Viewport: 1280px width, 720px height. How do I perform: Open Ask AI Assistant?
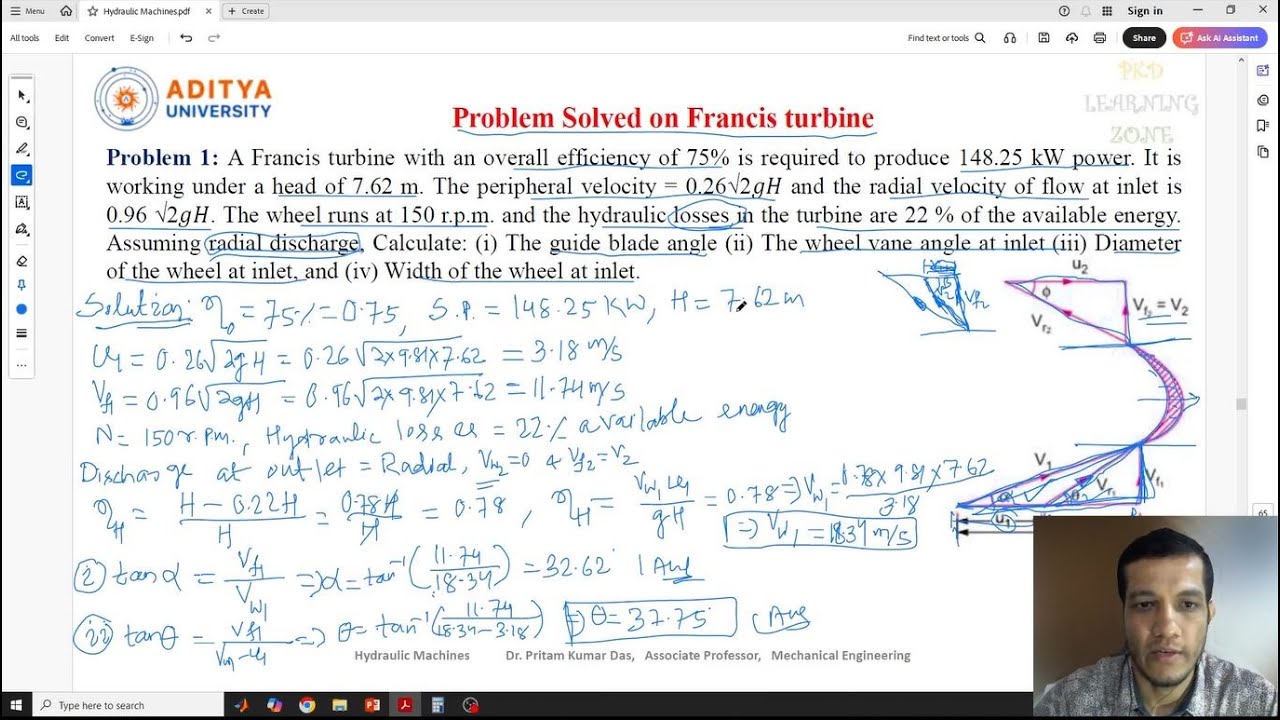(1220, 38)
